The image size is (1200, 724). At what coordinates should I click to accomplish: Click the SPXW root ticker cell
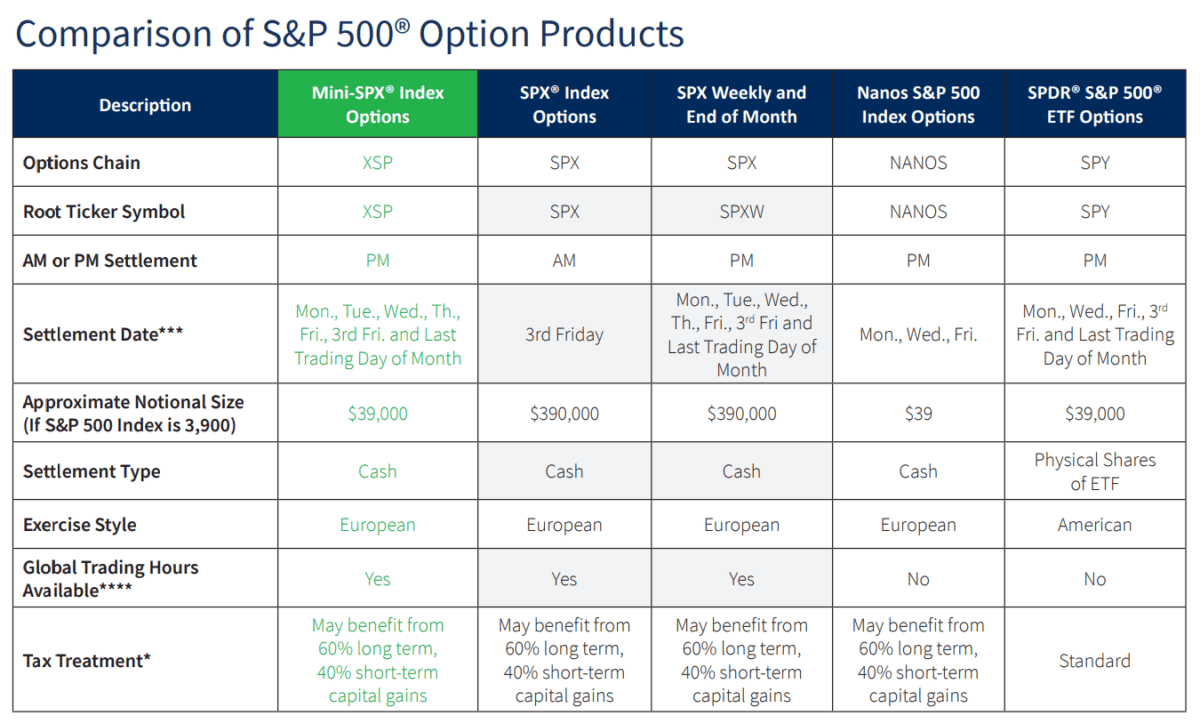point(741,211)
